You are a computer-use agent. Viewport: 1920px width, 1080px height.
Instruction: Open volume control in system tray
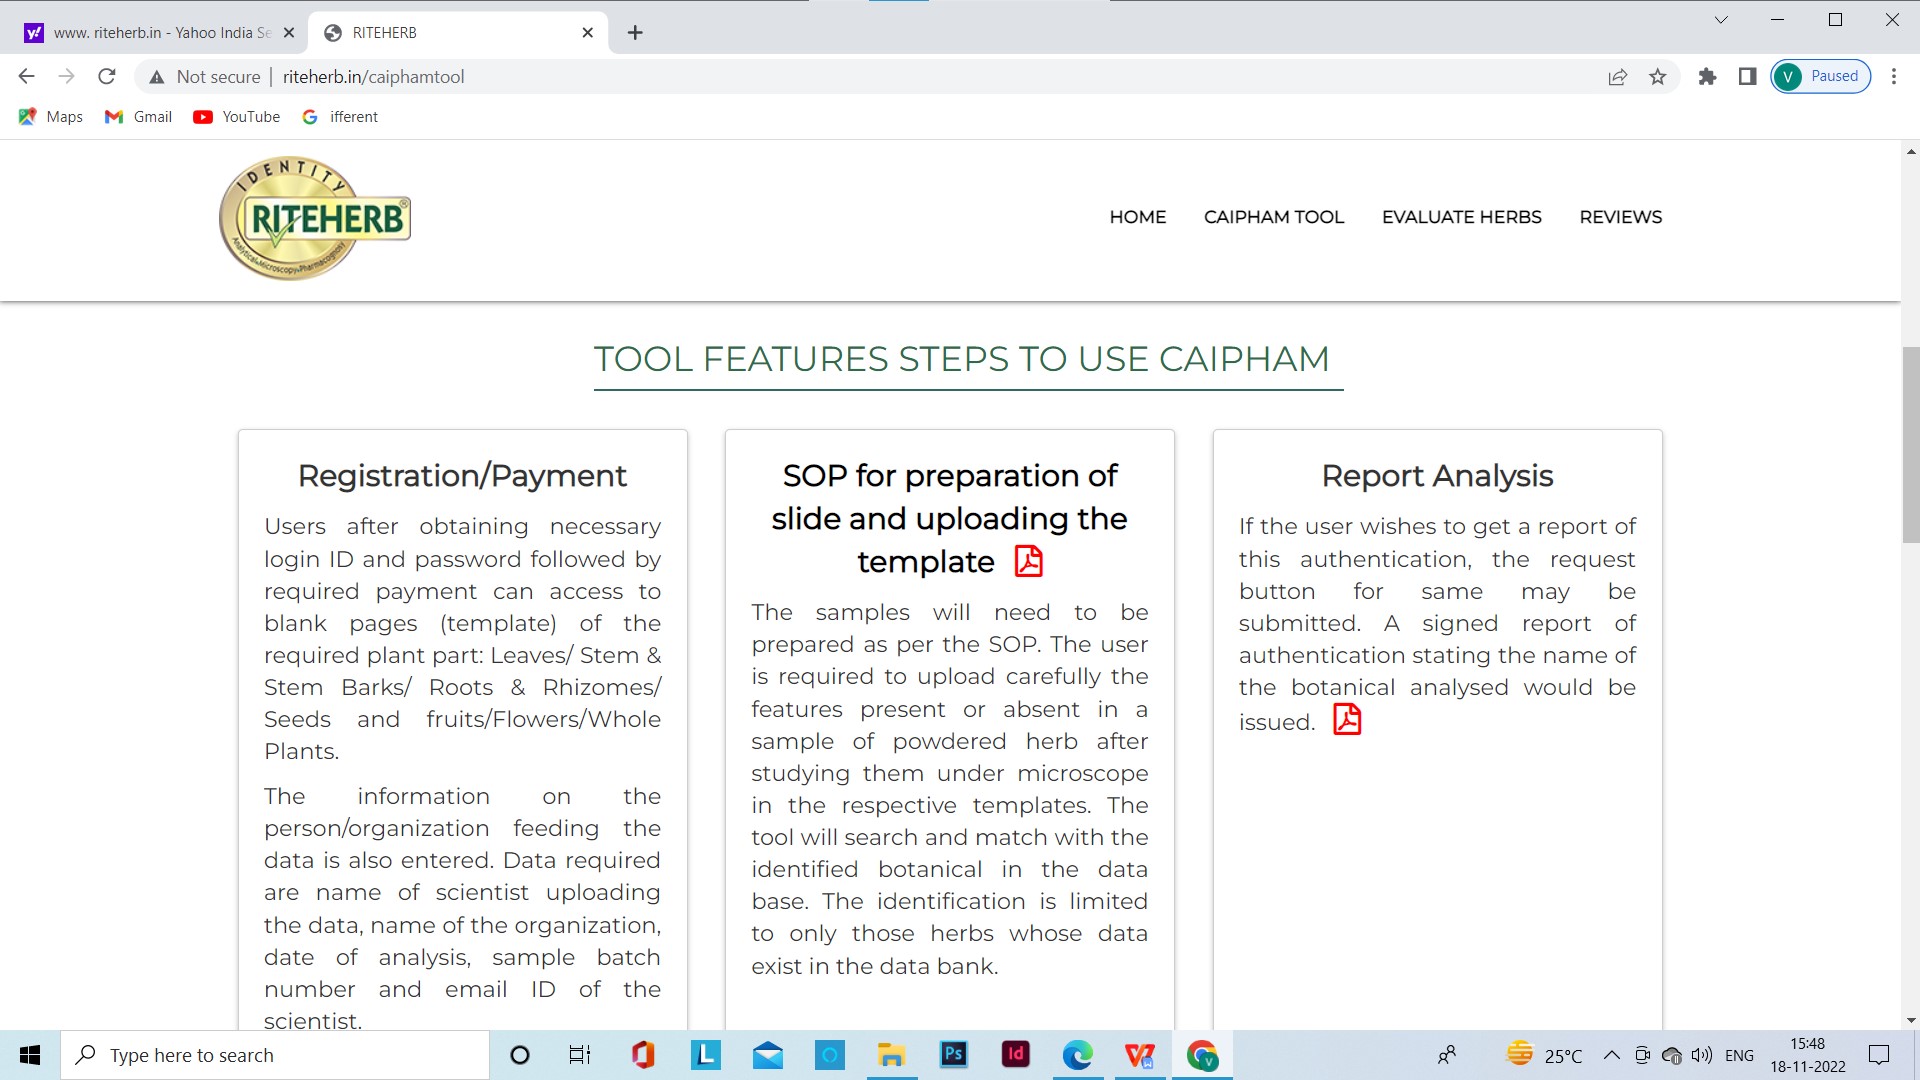tap(1701, 1055)
